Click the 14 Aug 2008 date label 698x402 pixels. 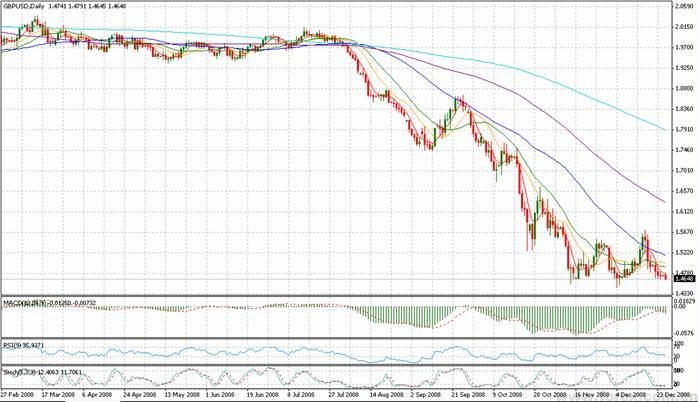pyautogui.click(x=386, y=395)
